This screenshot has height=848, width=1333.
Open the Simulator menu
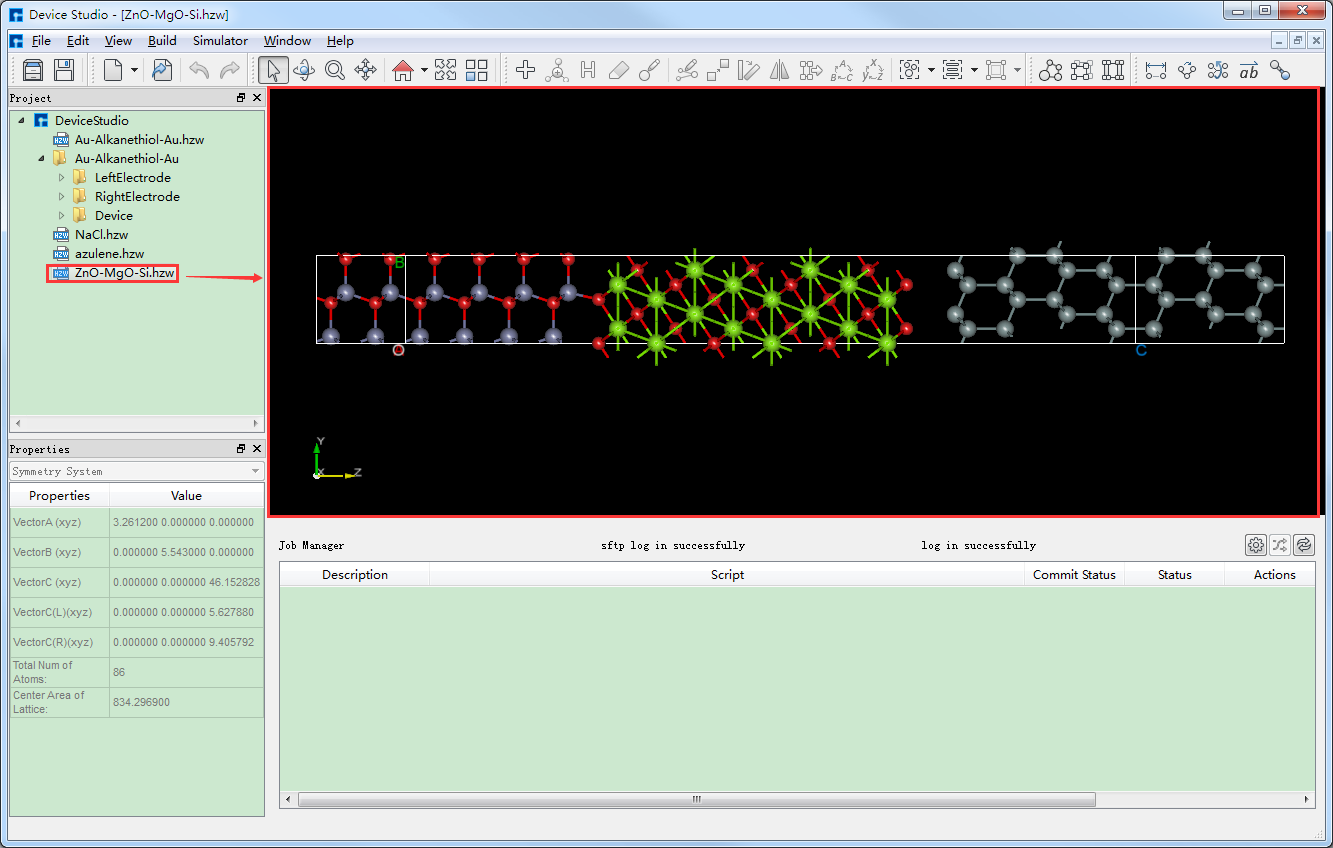220,41
